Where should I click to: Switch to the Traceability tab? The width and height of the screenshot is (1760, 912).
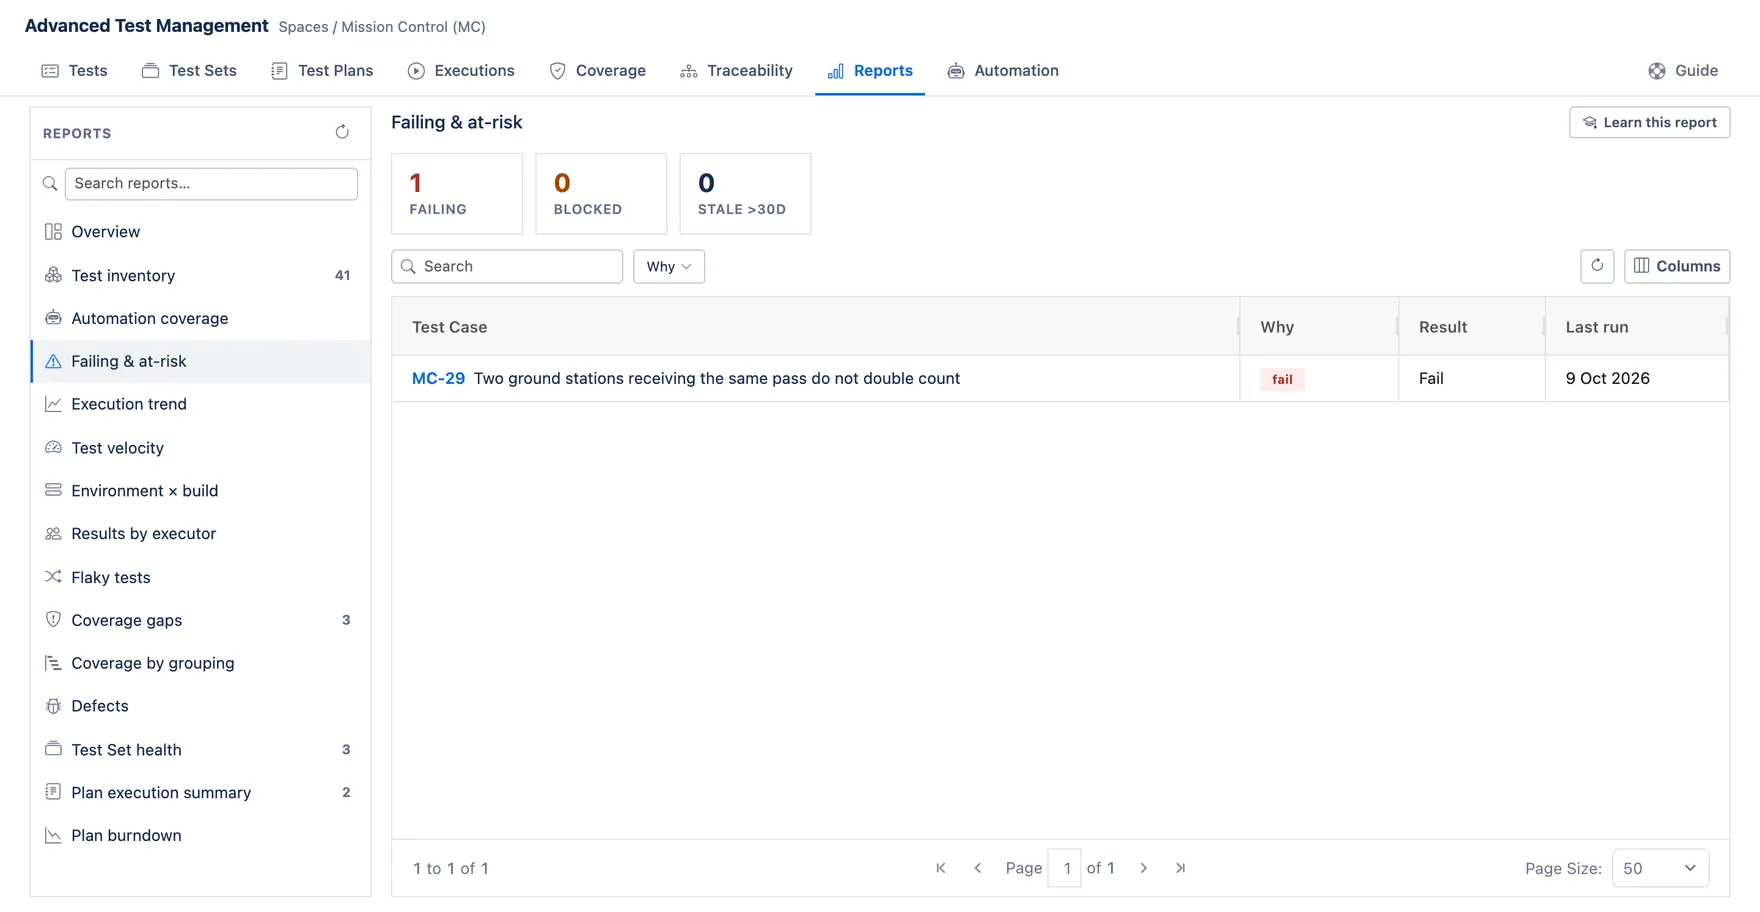[x=736, y=70]
